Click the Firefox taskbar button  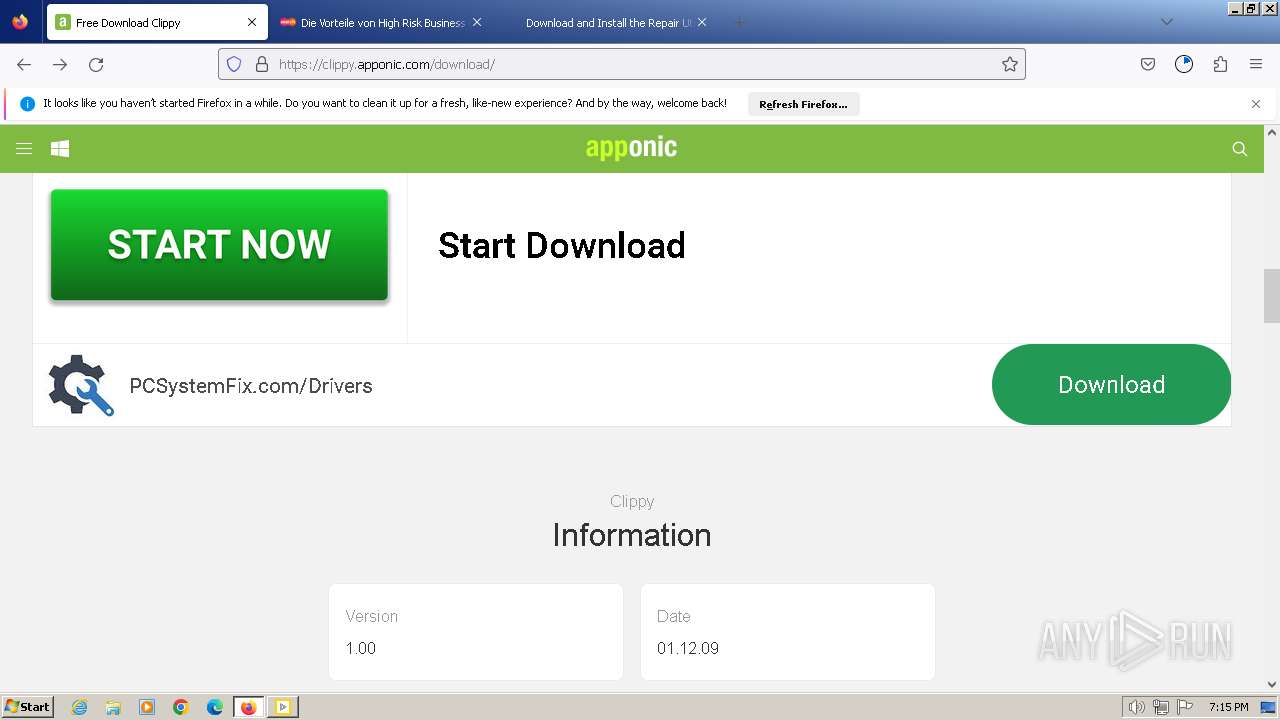pyautogui.click(x=249, y=707)
